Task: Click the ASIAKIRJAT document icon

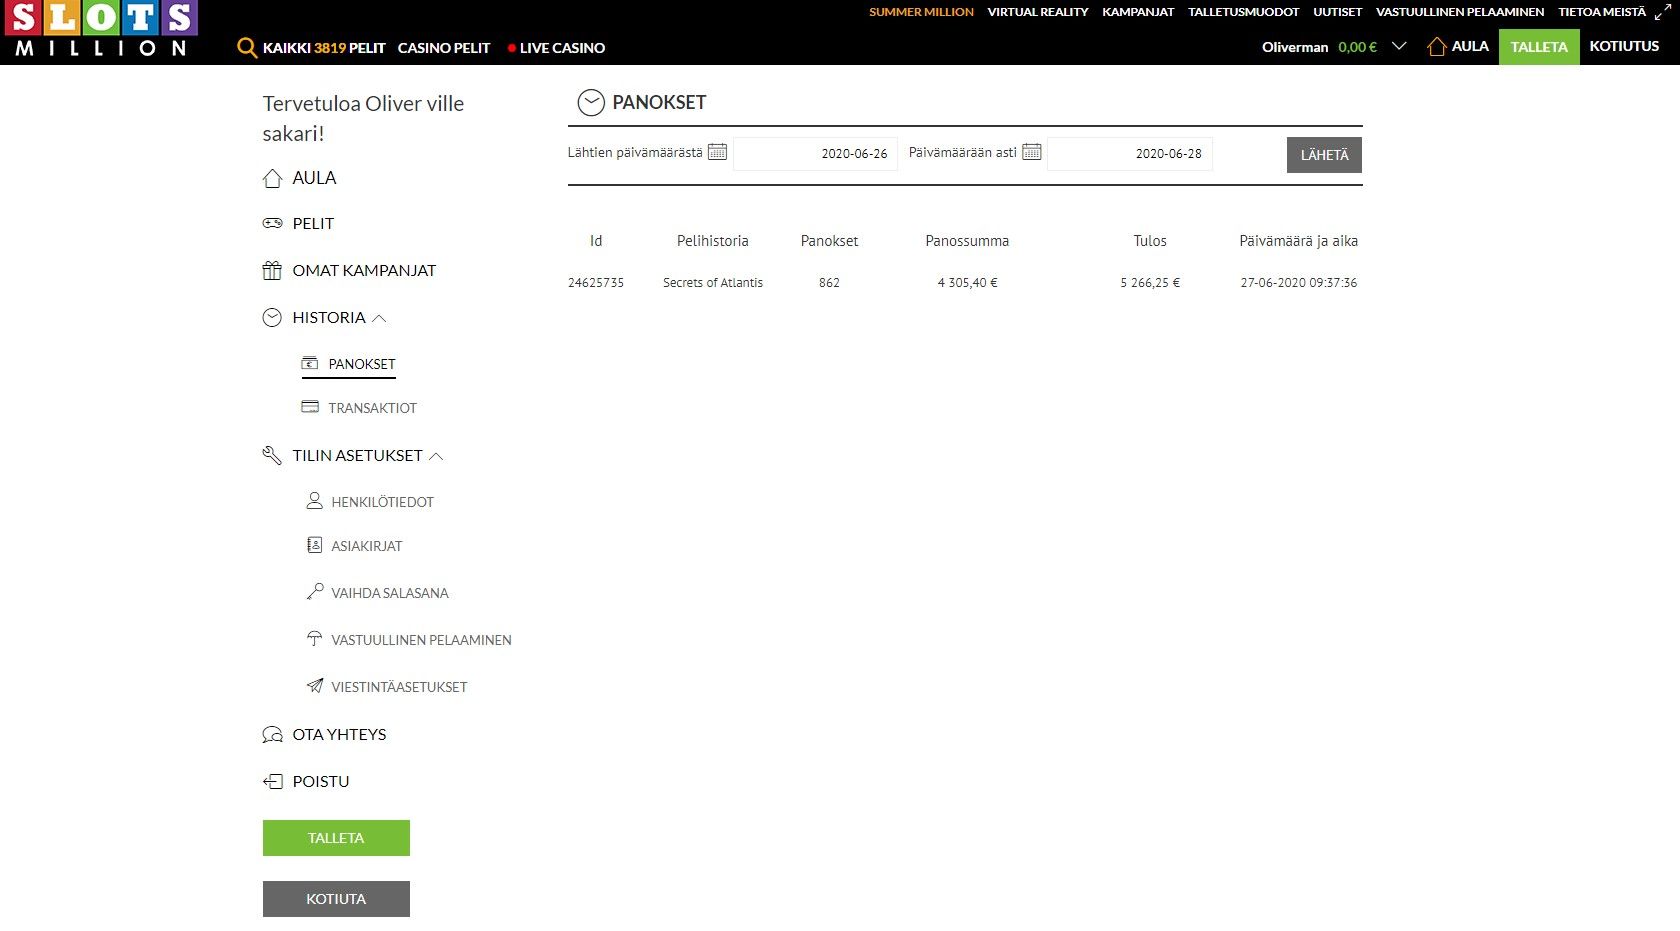Action: pos(314,545)
